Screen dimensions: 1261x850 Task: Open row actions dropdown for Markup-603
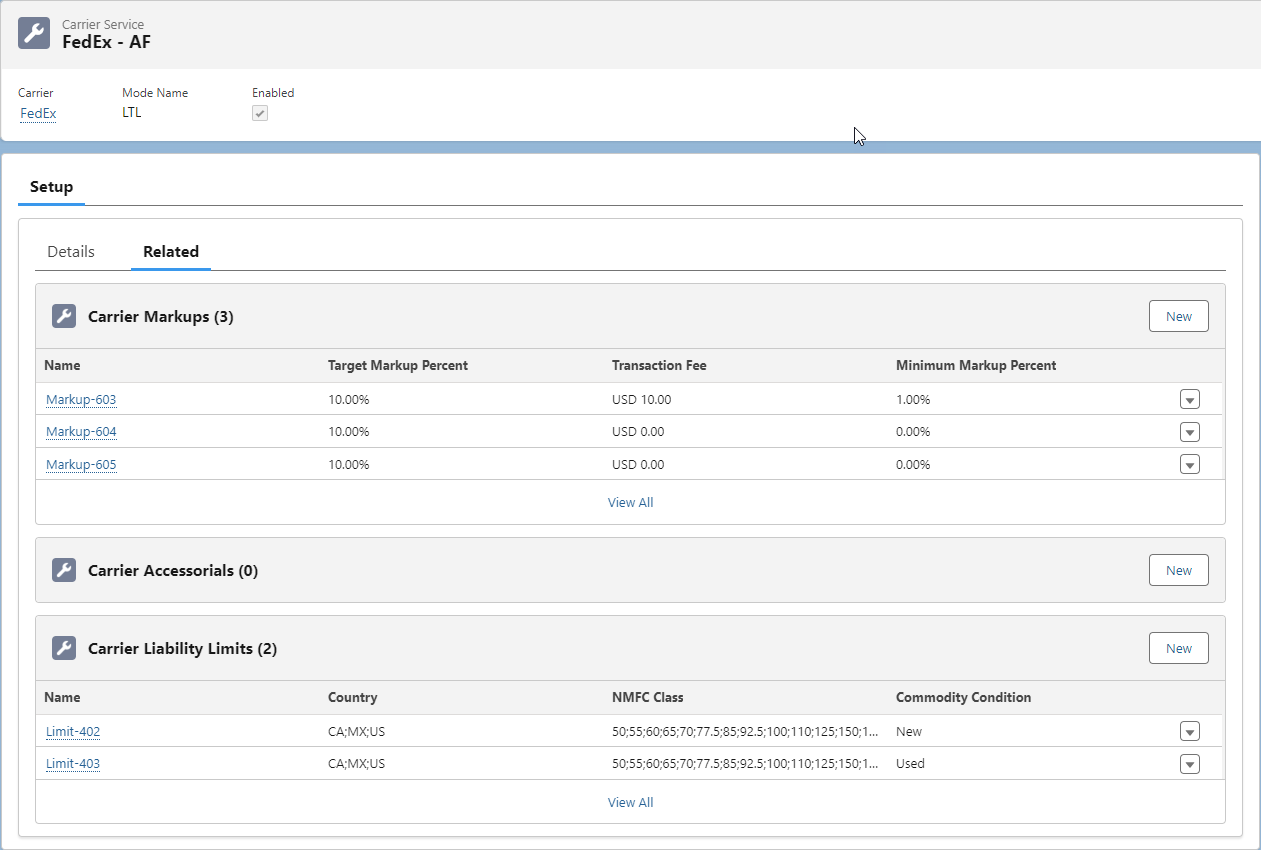[x=1190, y=400]
